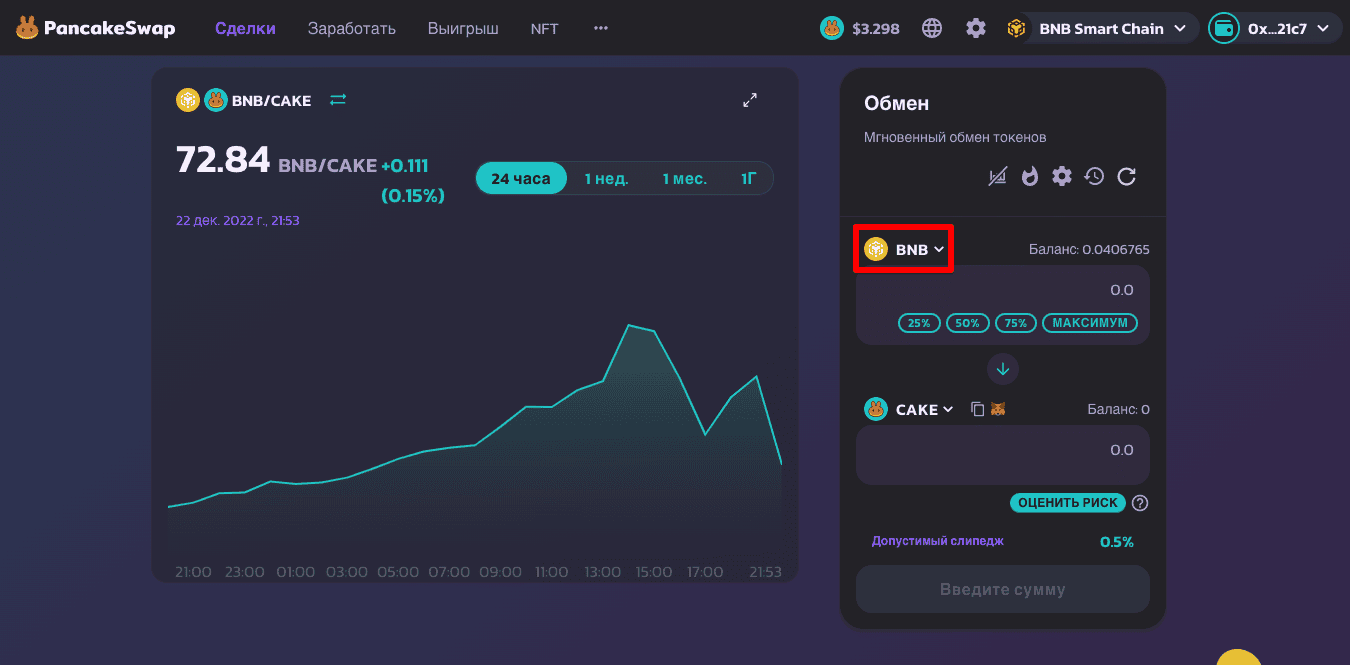The image size is (1350, 665).
Task: Copy the CAKE token address
Action: click(978, 409)
